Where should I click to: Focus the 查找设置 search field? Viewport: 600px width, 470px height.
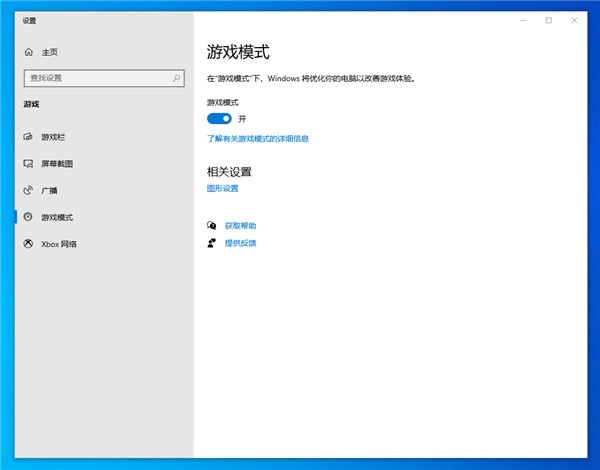[x=104, y=78]
